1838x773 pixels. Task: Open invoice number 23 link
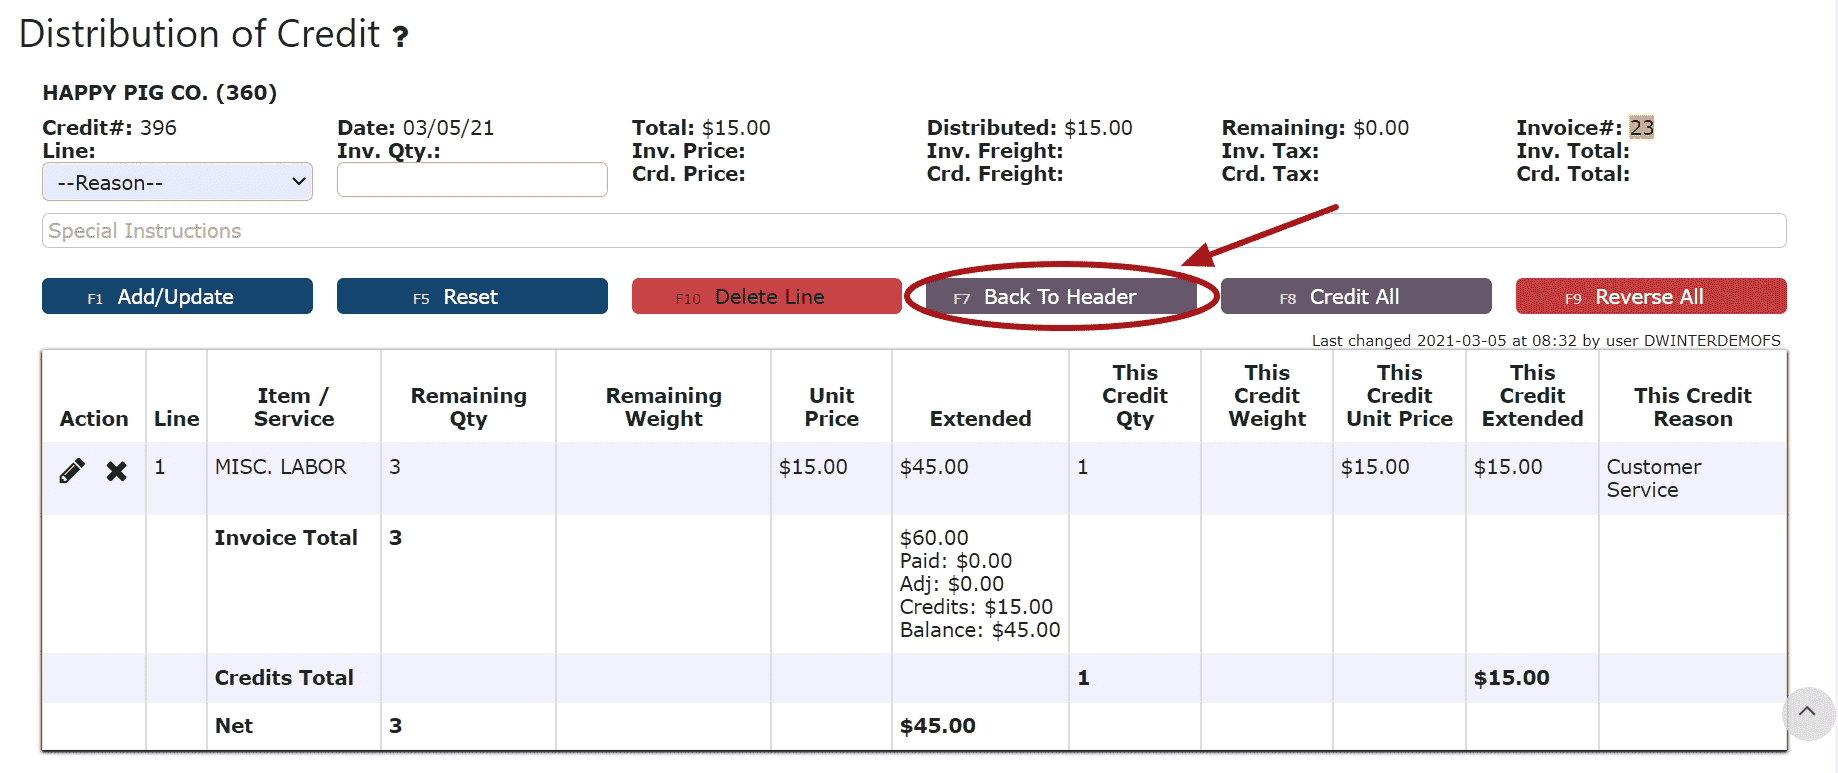(x=1641, y=128)
